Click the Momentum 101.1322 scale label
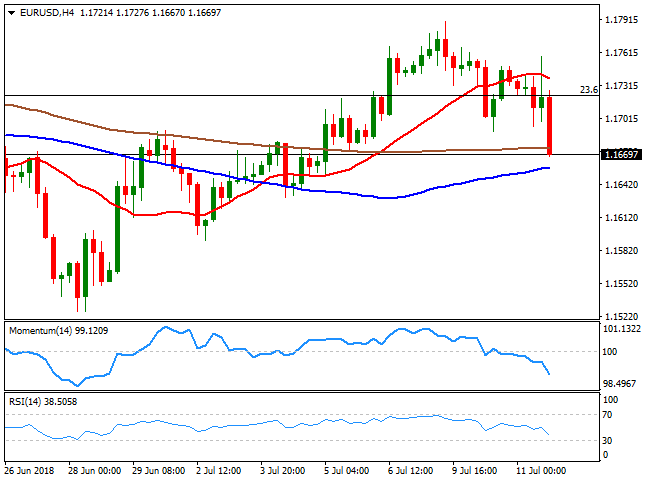This screenshot has width=650, height=480. click(x=624, y=328)
